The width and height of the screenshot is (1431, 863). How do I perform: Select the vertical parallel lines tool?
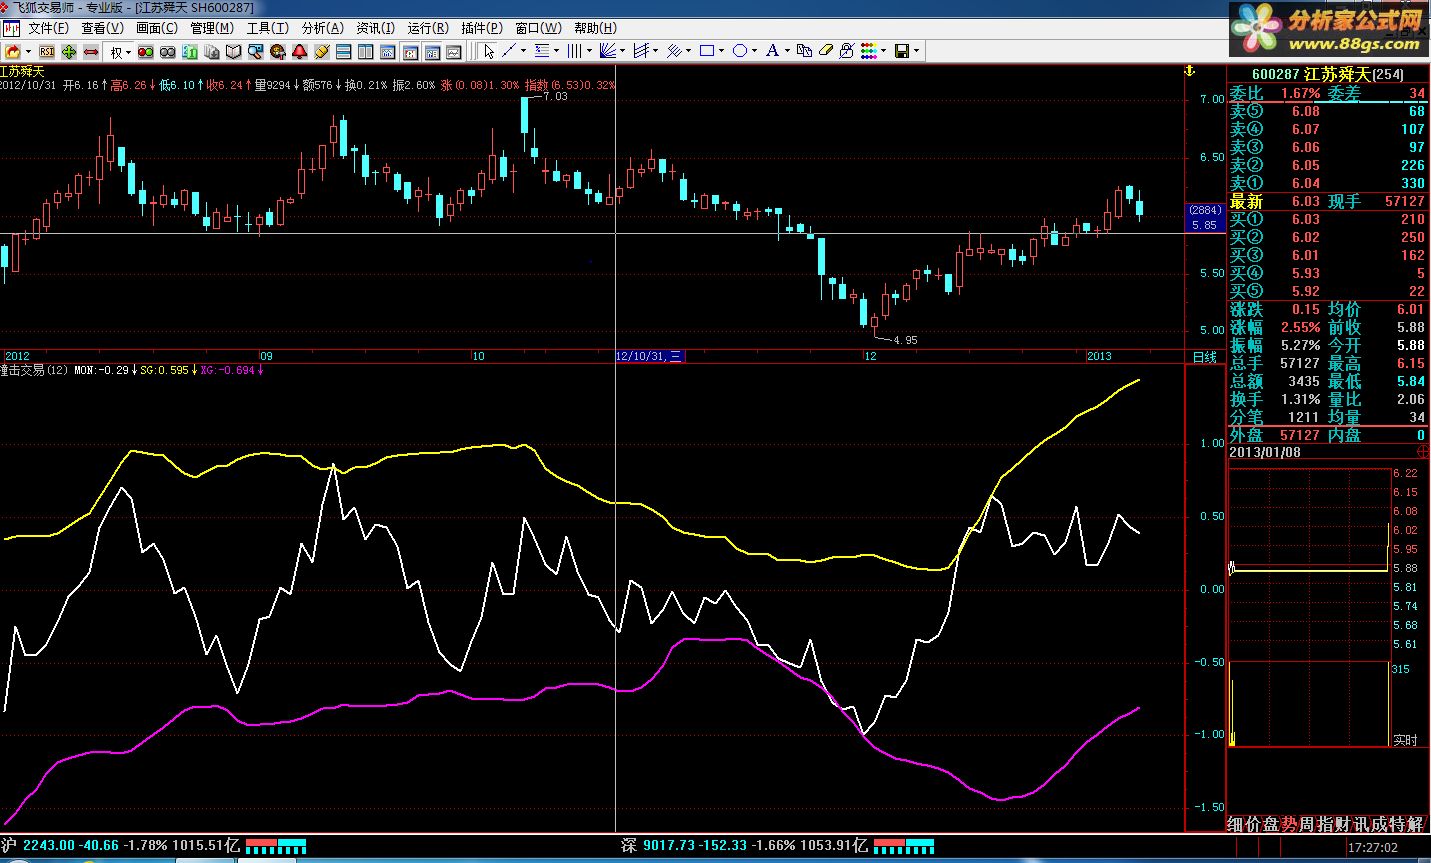tap(574, 51)
